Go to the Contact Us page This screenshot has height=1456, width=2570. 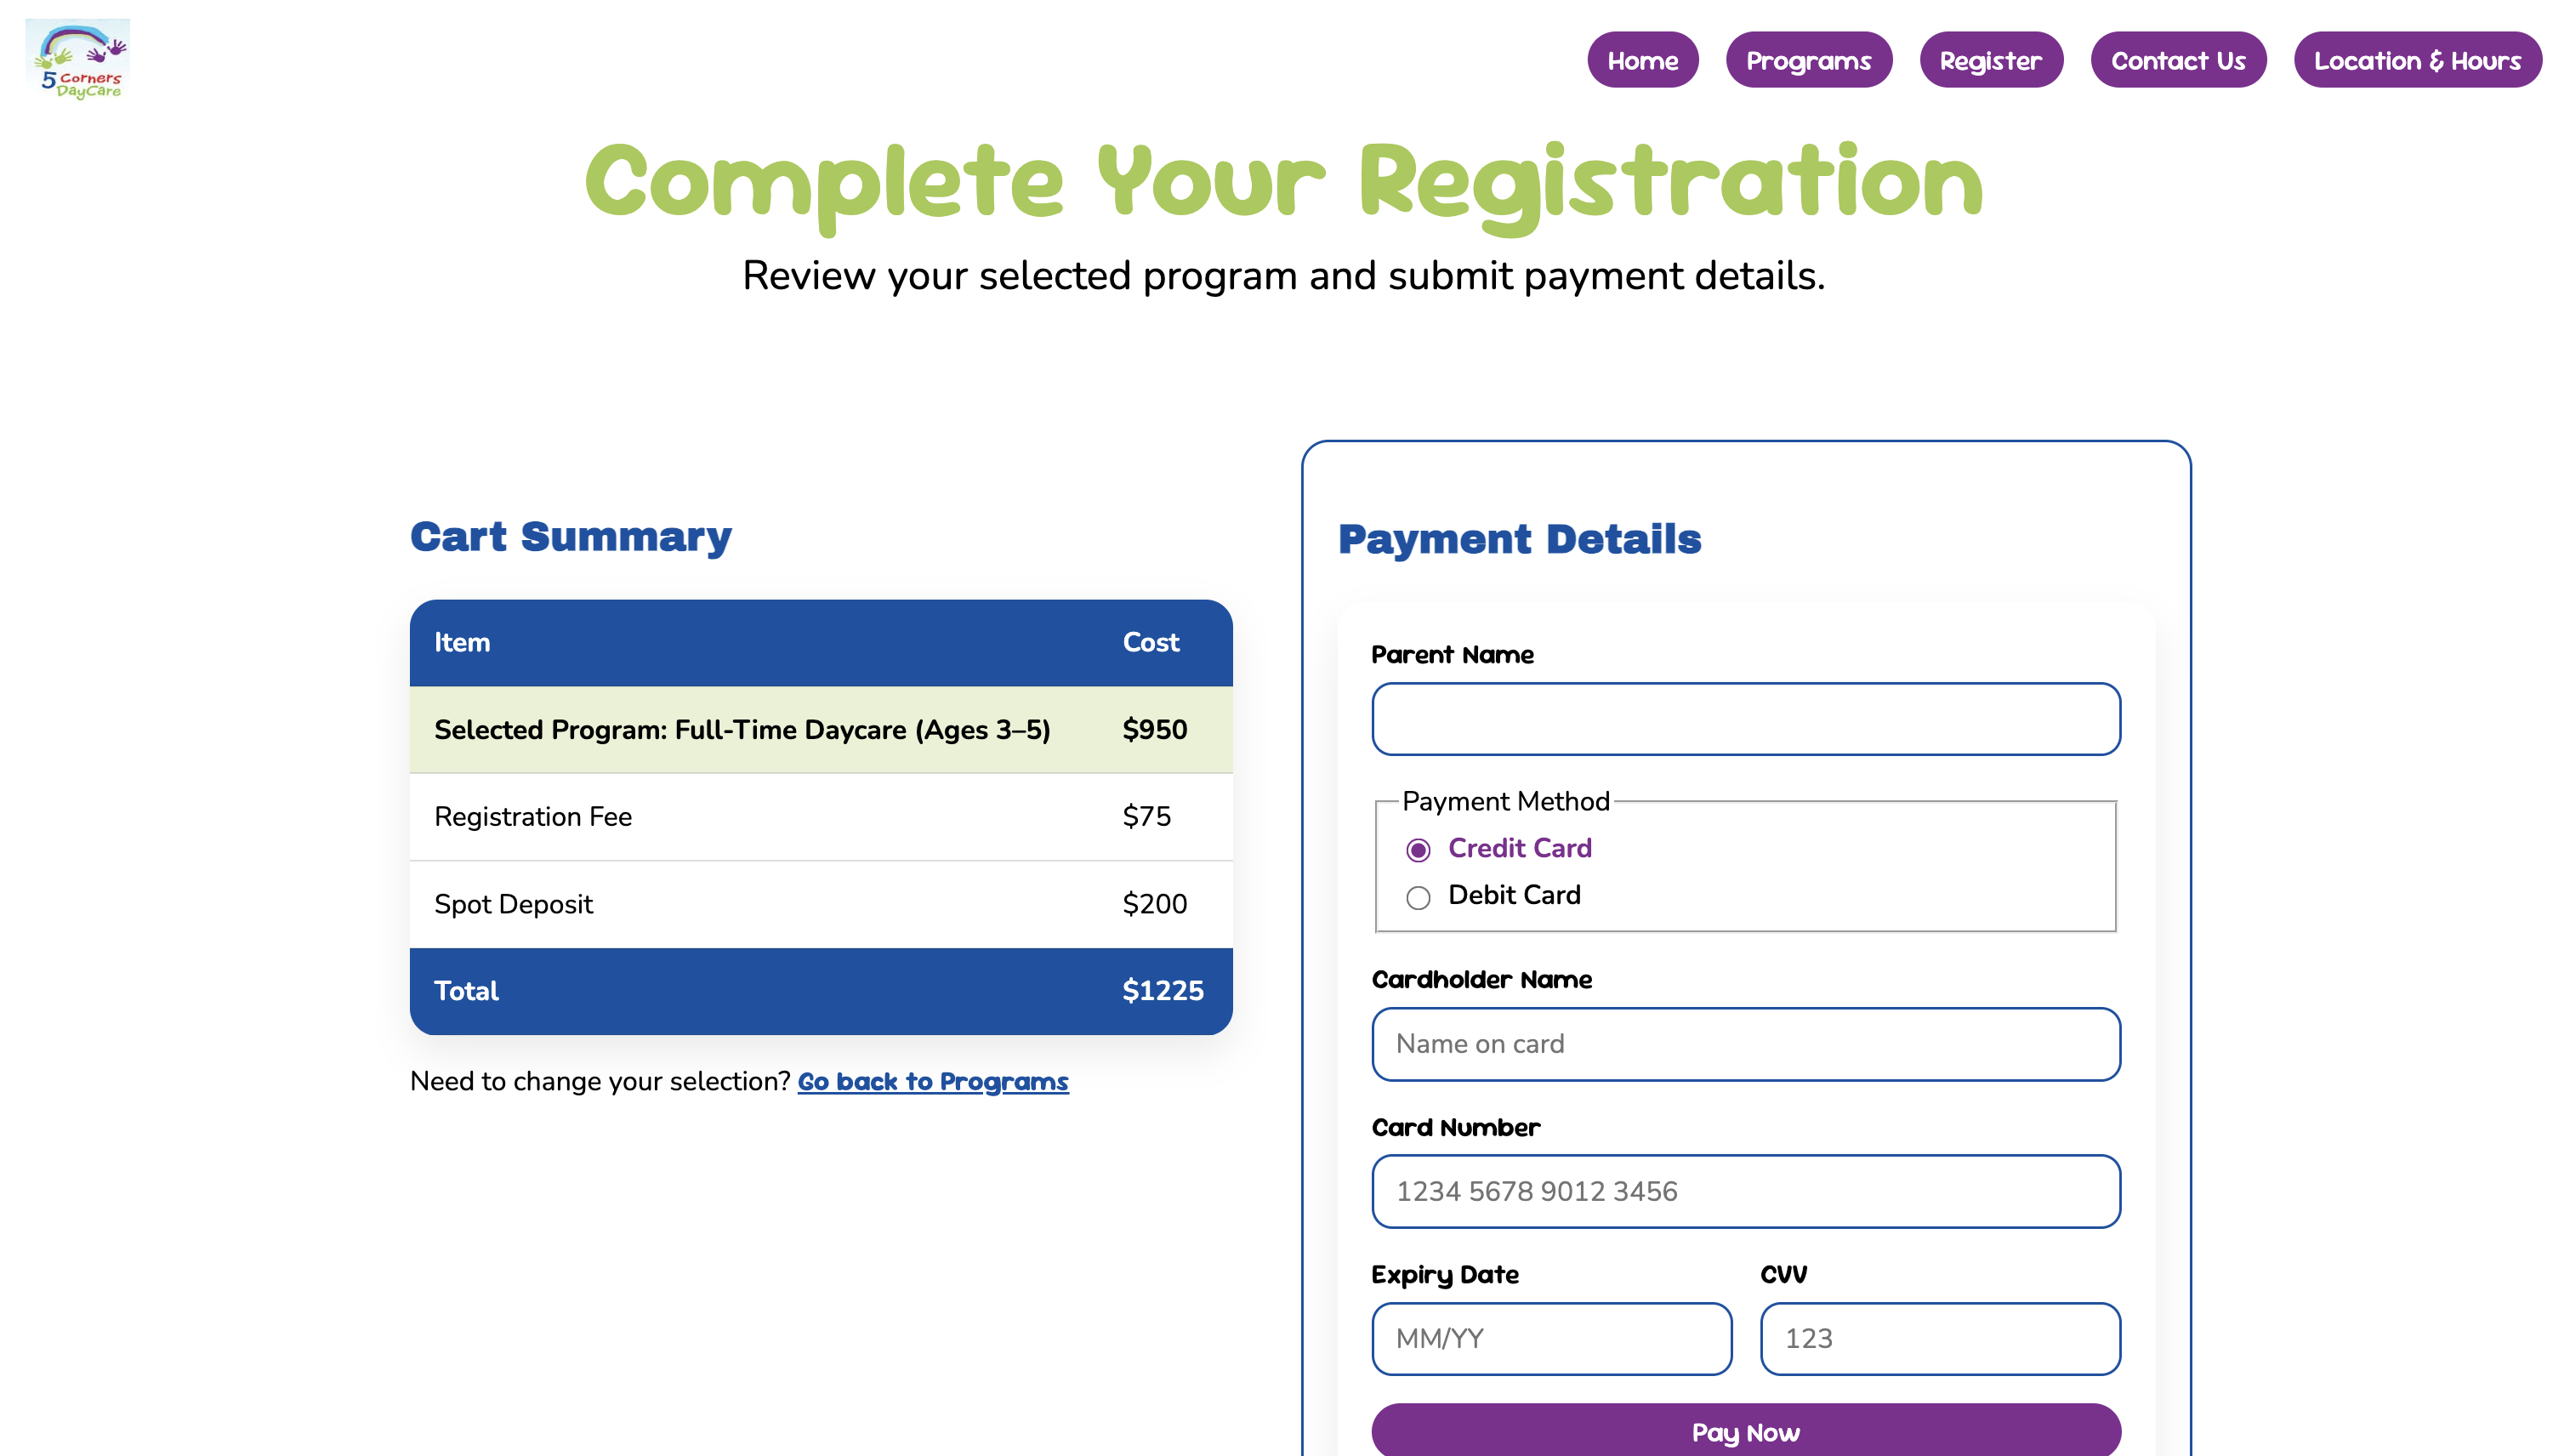pyautogui.click(x=2178, y=60)
